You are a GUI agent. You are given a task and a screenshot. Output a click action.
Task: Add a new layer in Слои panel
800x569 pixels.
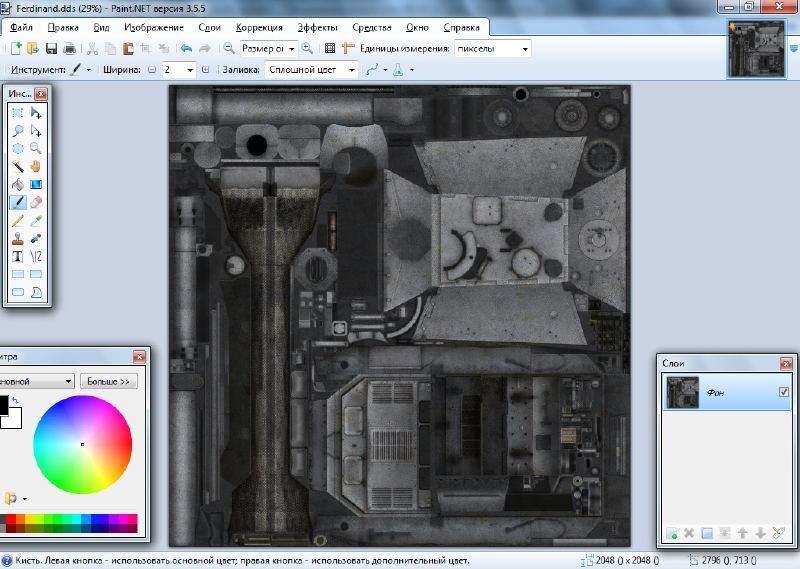[671, 534]
